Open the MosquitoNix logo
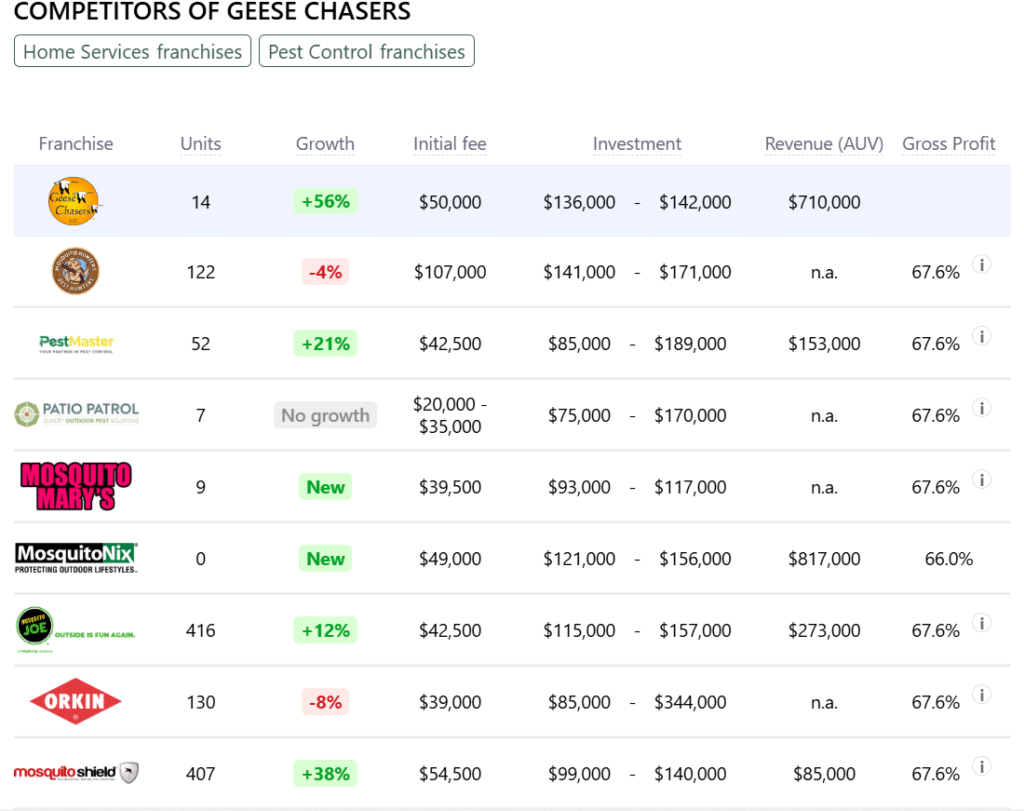 [76, 558]
